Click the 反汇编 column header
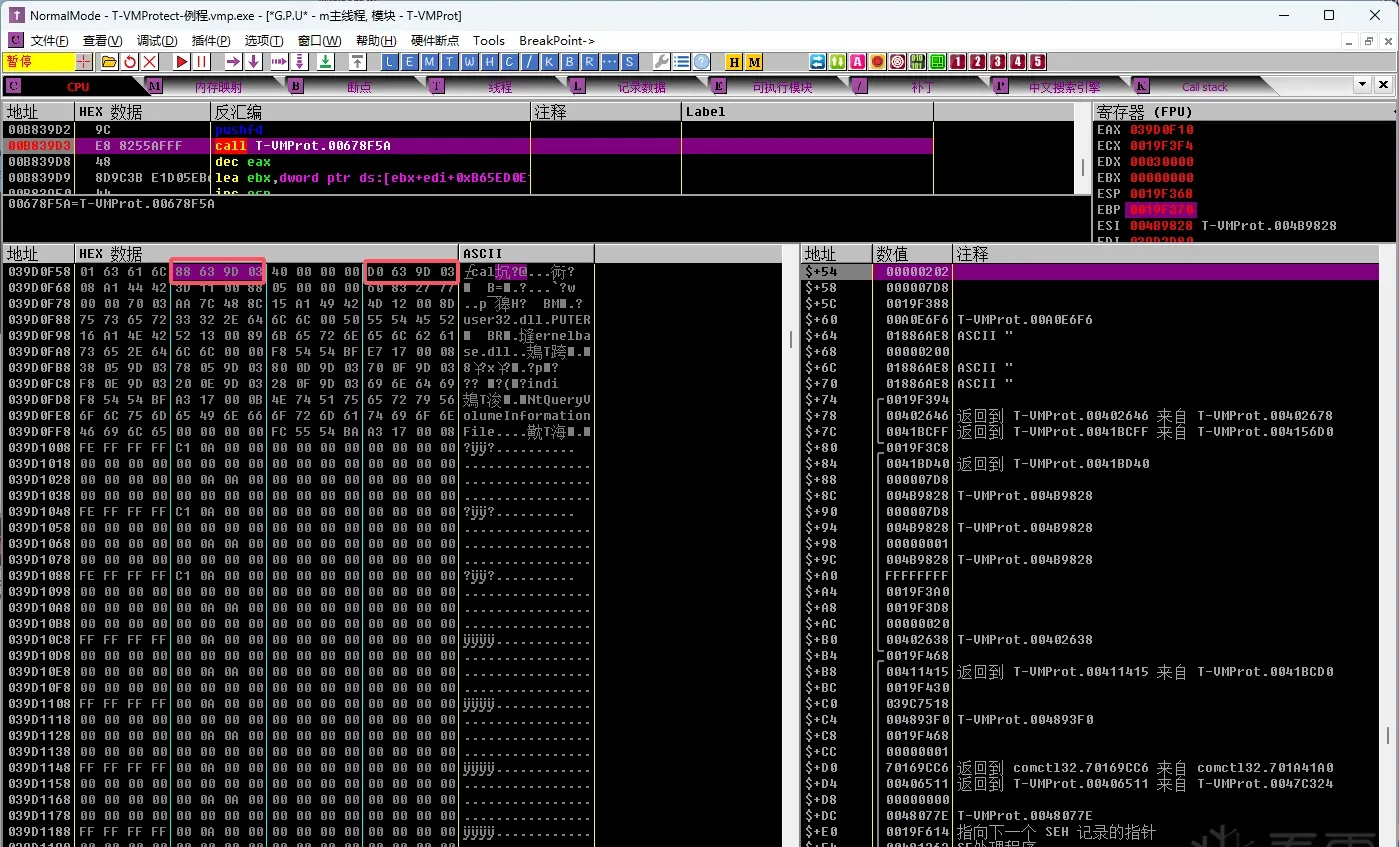 [370, 112]
